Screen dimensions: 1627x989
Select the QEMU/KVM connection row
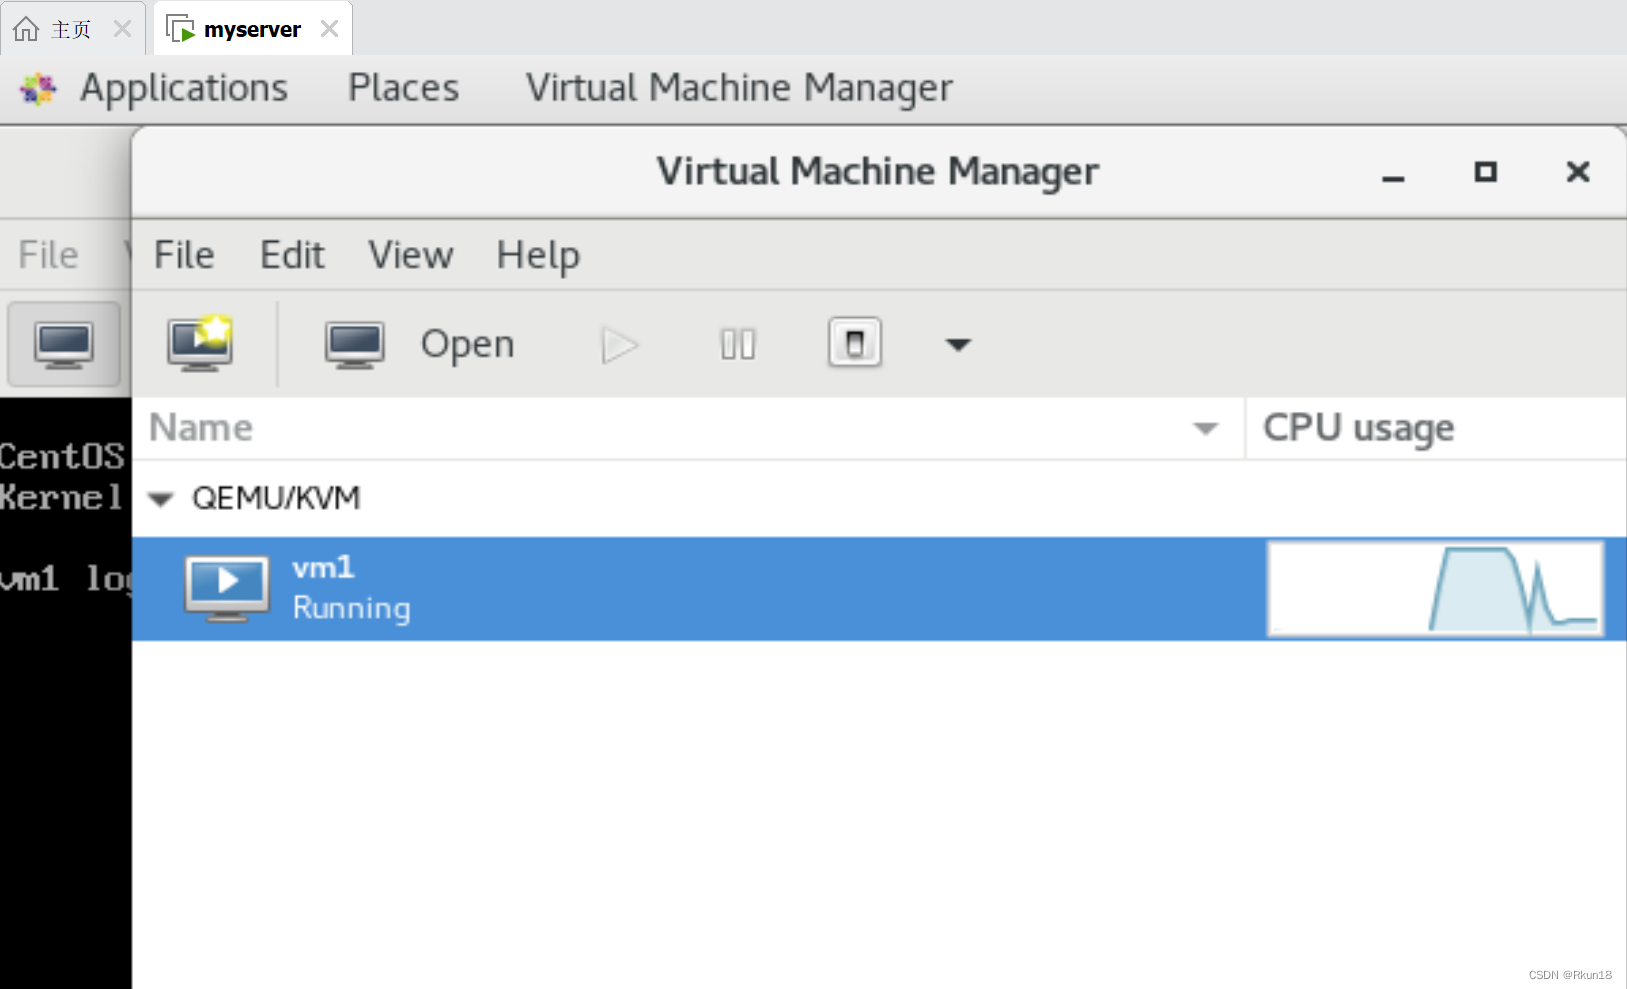pyautogui.click(x=879, y=498)
